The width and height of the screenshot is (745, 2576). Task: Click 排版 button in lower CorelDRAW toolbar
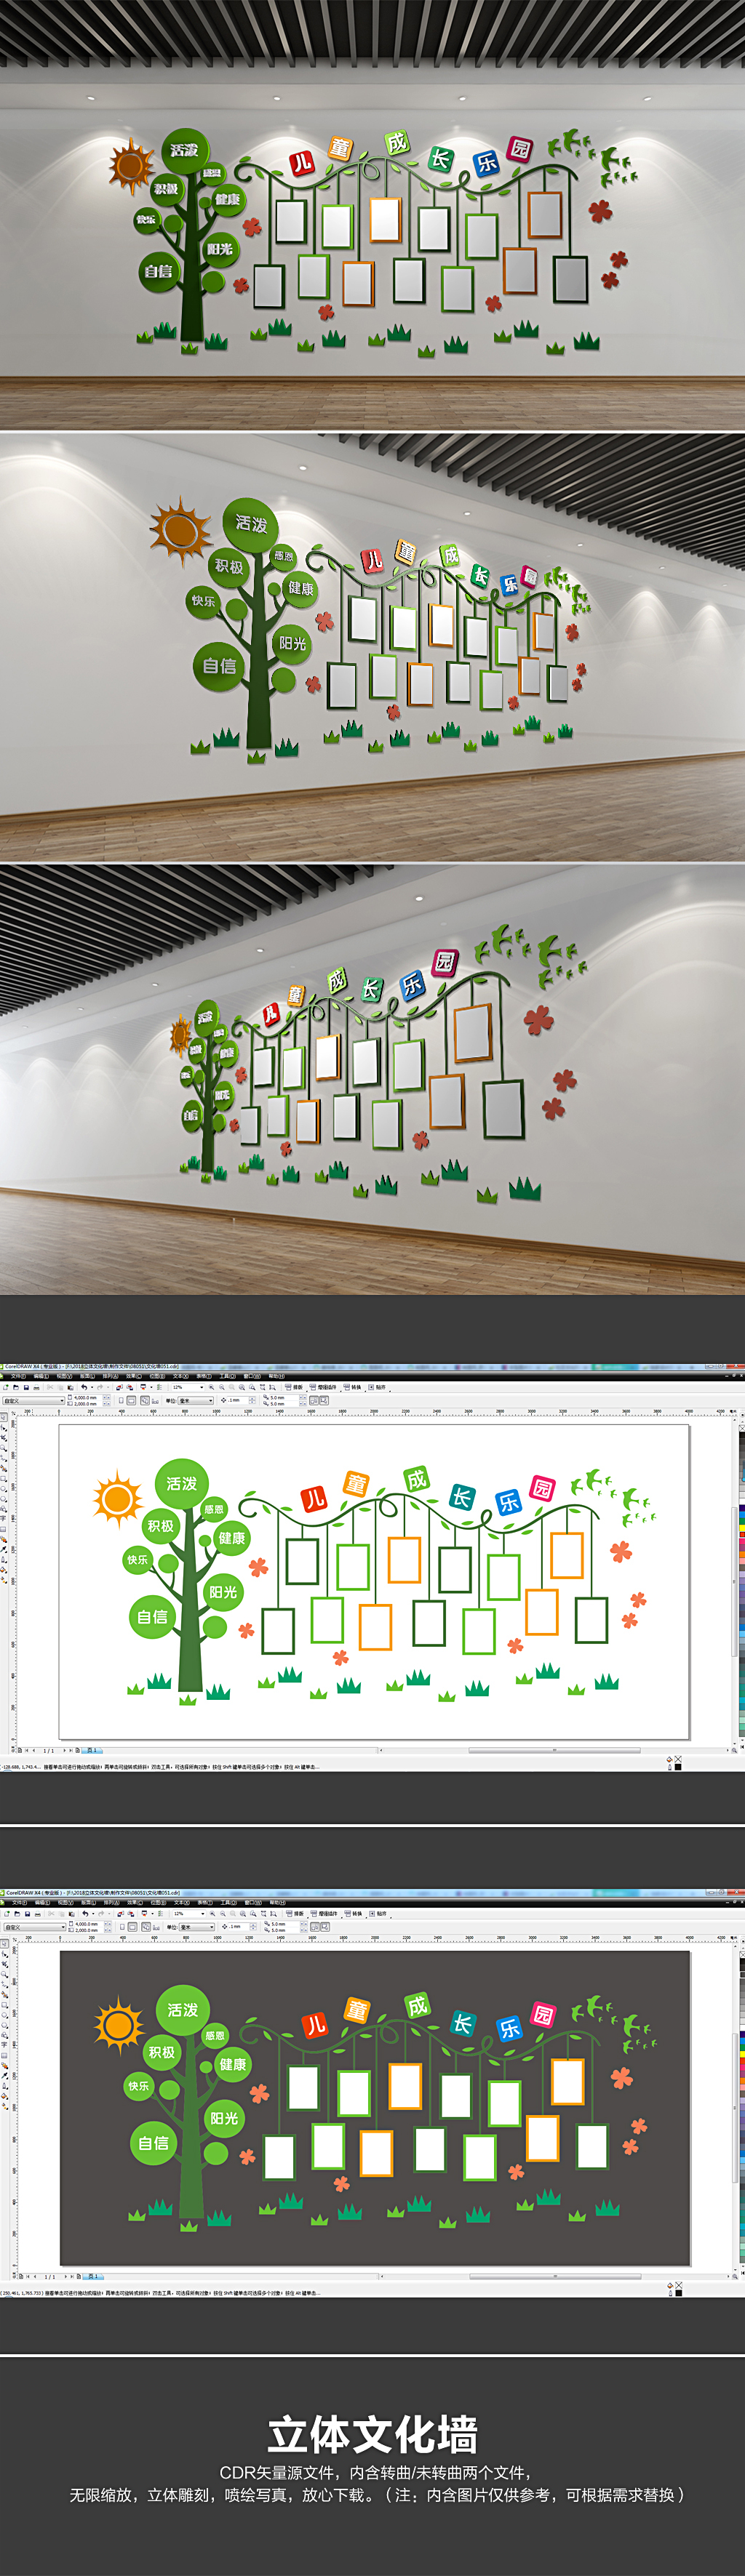(294, 1913)
